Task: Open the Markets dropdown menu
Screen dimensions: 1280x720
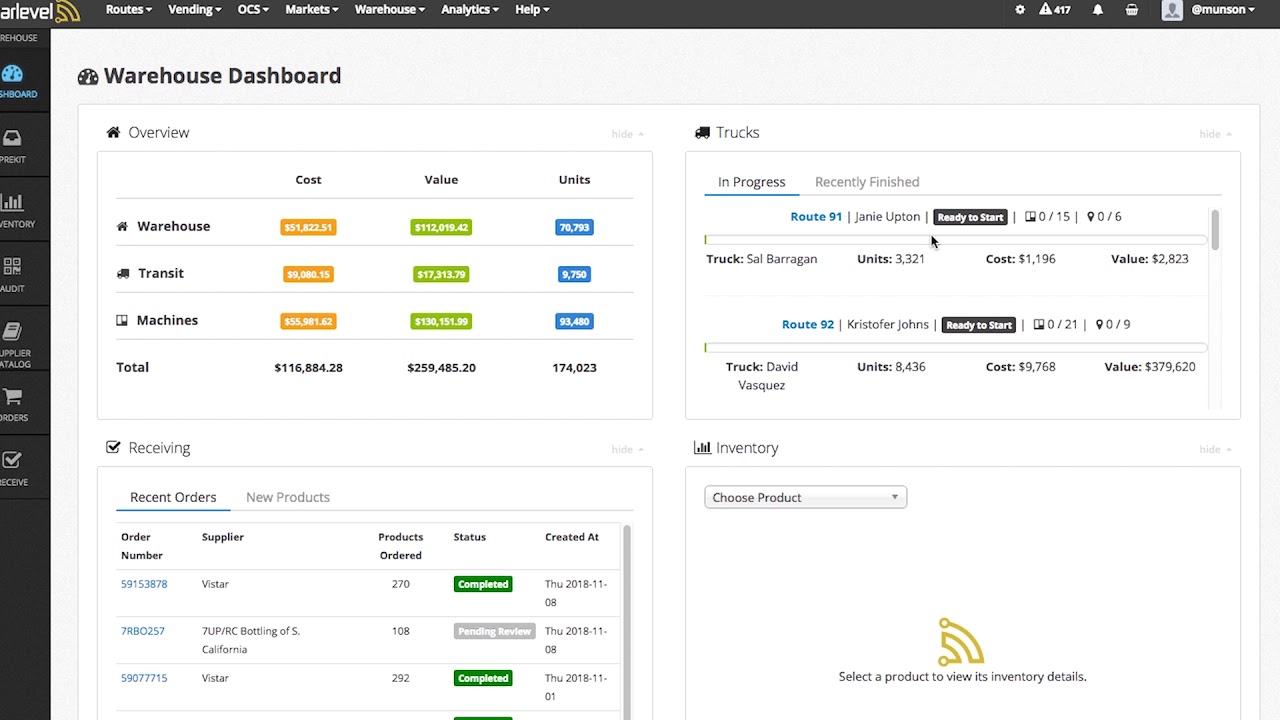Action: pos(312,10)
